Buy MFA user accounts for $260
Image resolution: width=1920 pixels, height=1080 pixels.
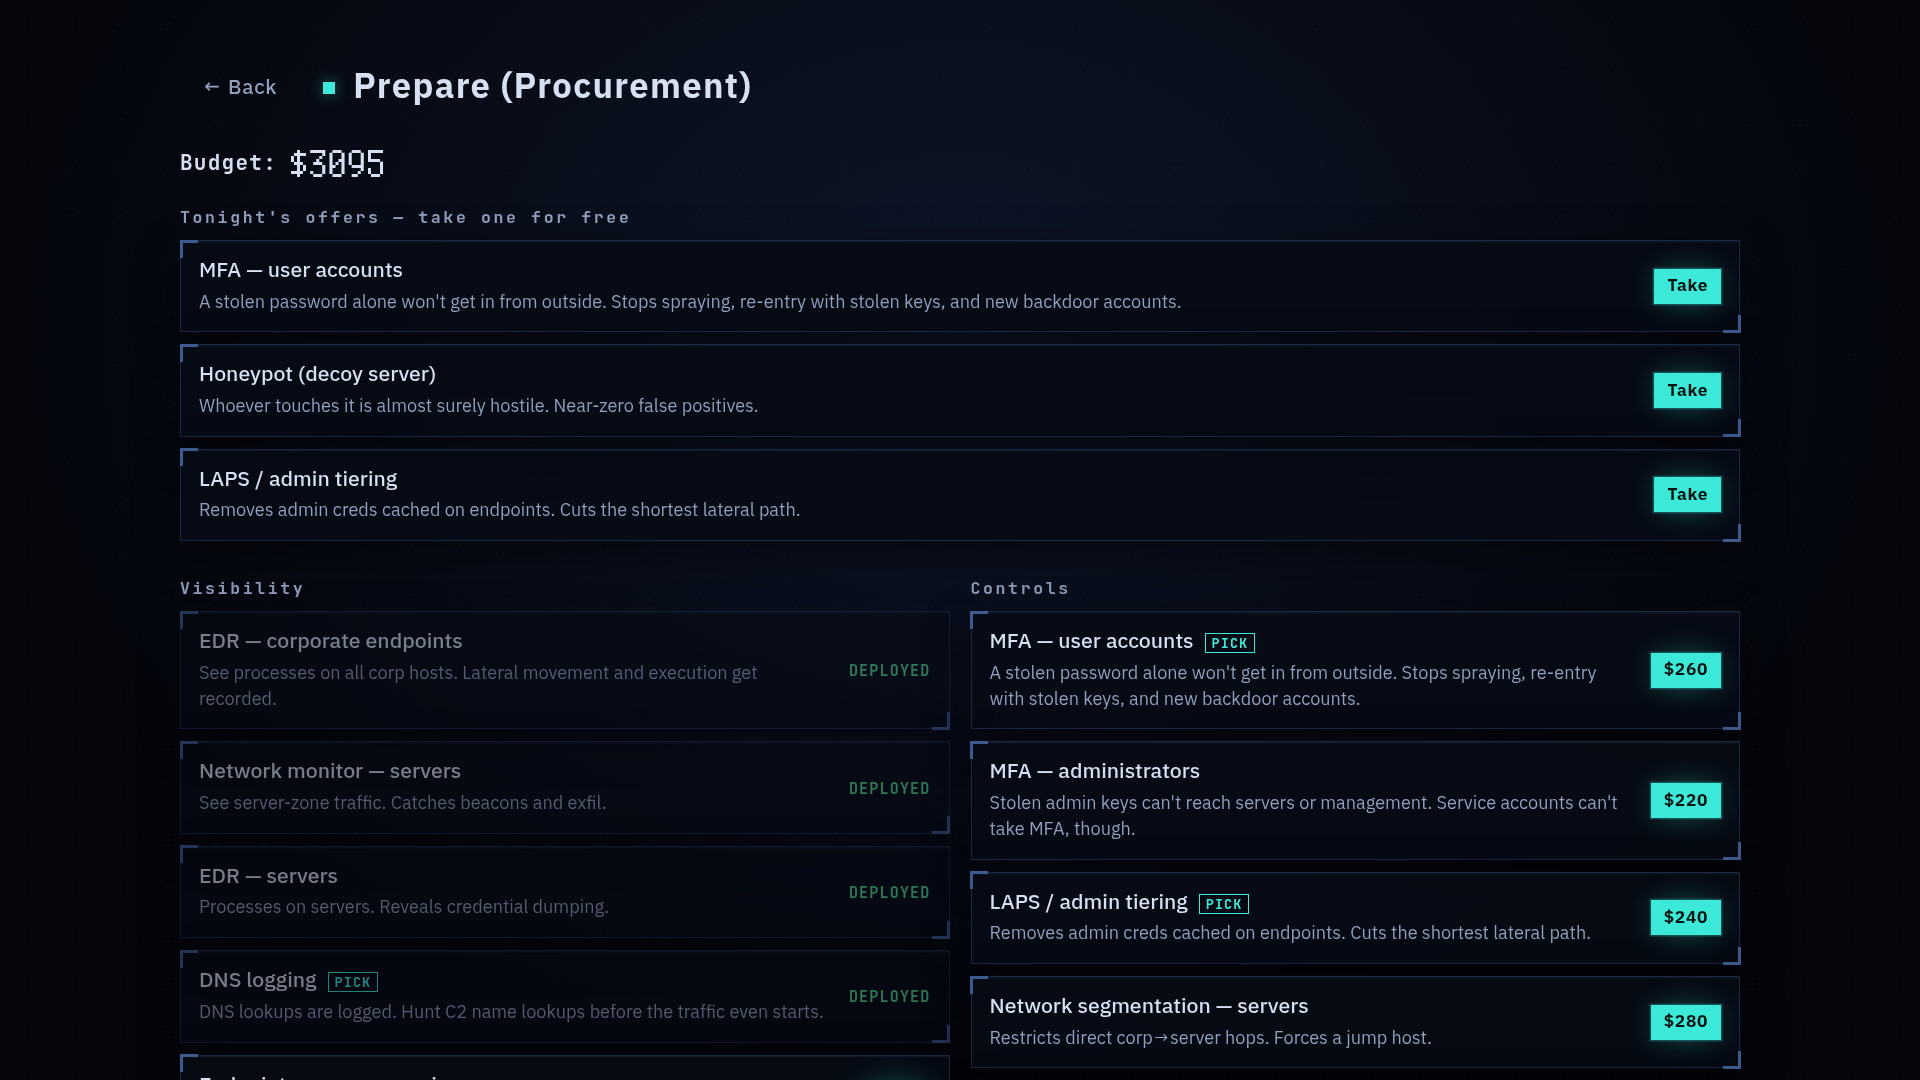pos(1685,670)
